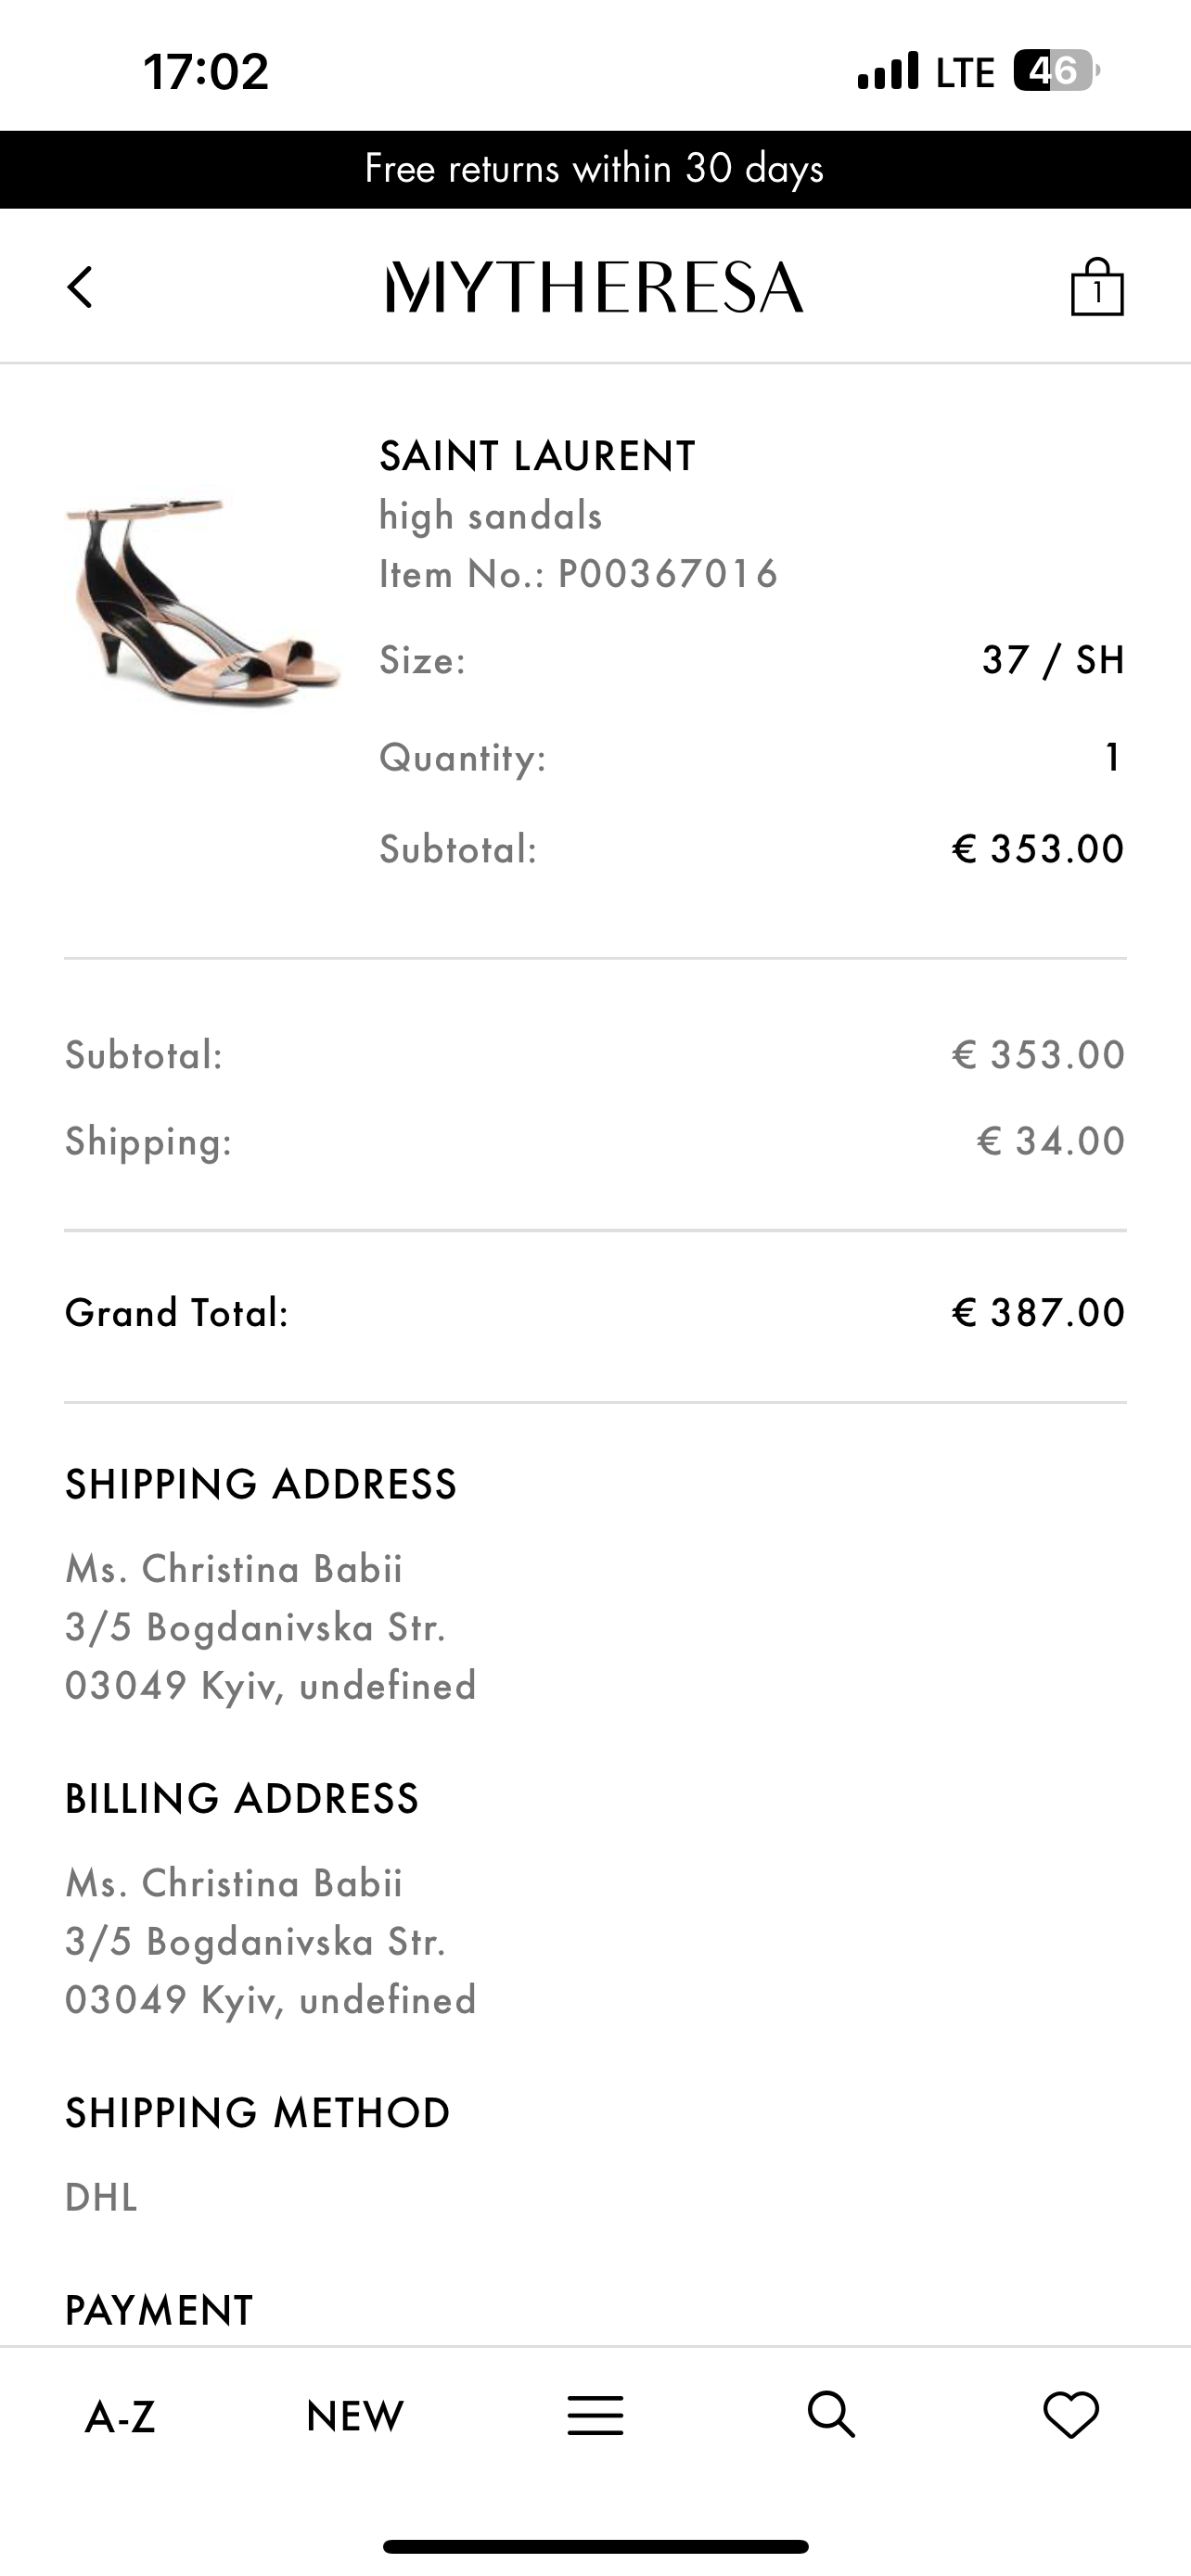The width and height of the screenshot is (1191, 2576).
Task: Tap the Grand Total amount € 387.00
Action: (x=1038, y=1313)
